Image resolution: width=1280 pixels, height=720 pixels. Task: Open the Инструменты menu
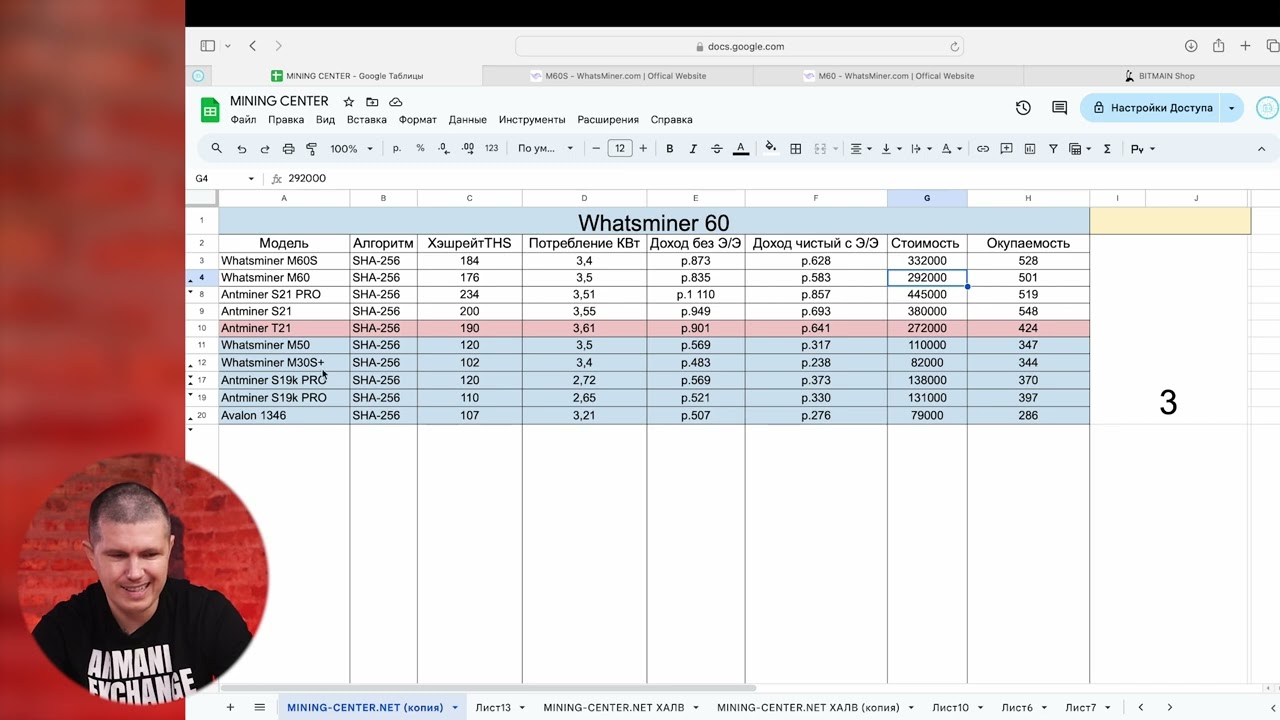click(x=532, y=120)
